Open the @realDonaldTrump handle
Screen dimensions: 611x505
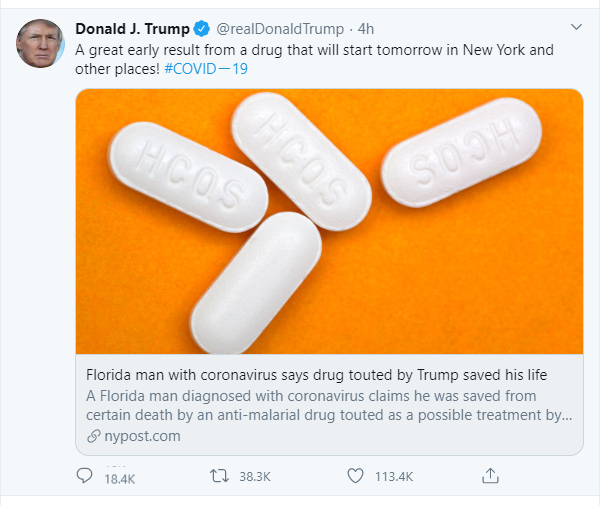click(279, 28)
